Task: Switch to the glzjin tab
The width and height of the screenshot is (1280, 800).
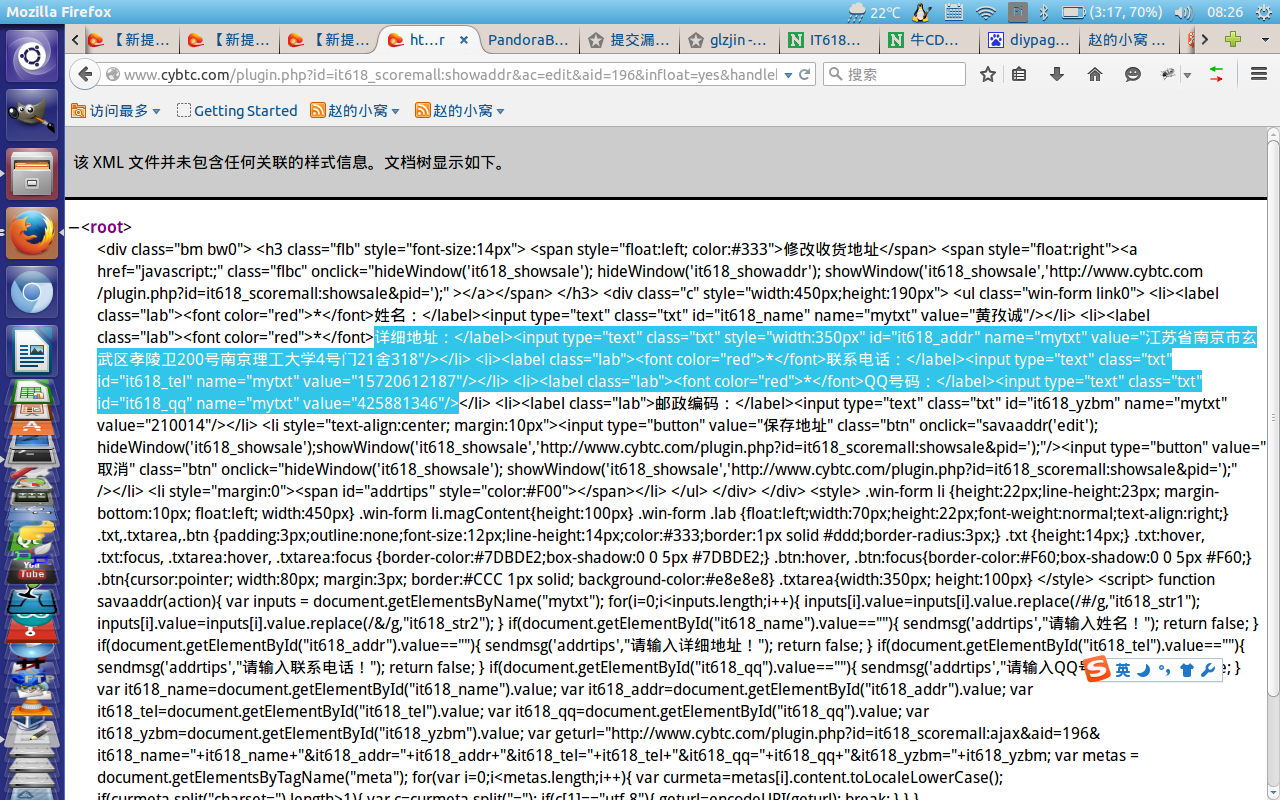Action: [729, 40]
